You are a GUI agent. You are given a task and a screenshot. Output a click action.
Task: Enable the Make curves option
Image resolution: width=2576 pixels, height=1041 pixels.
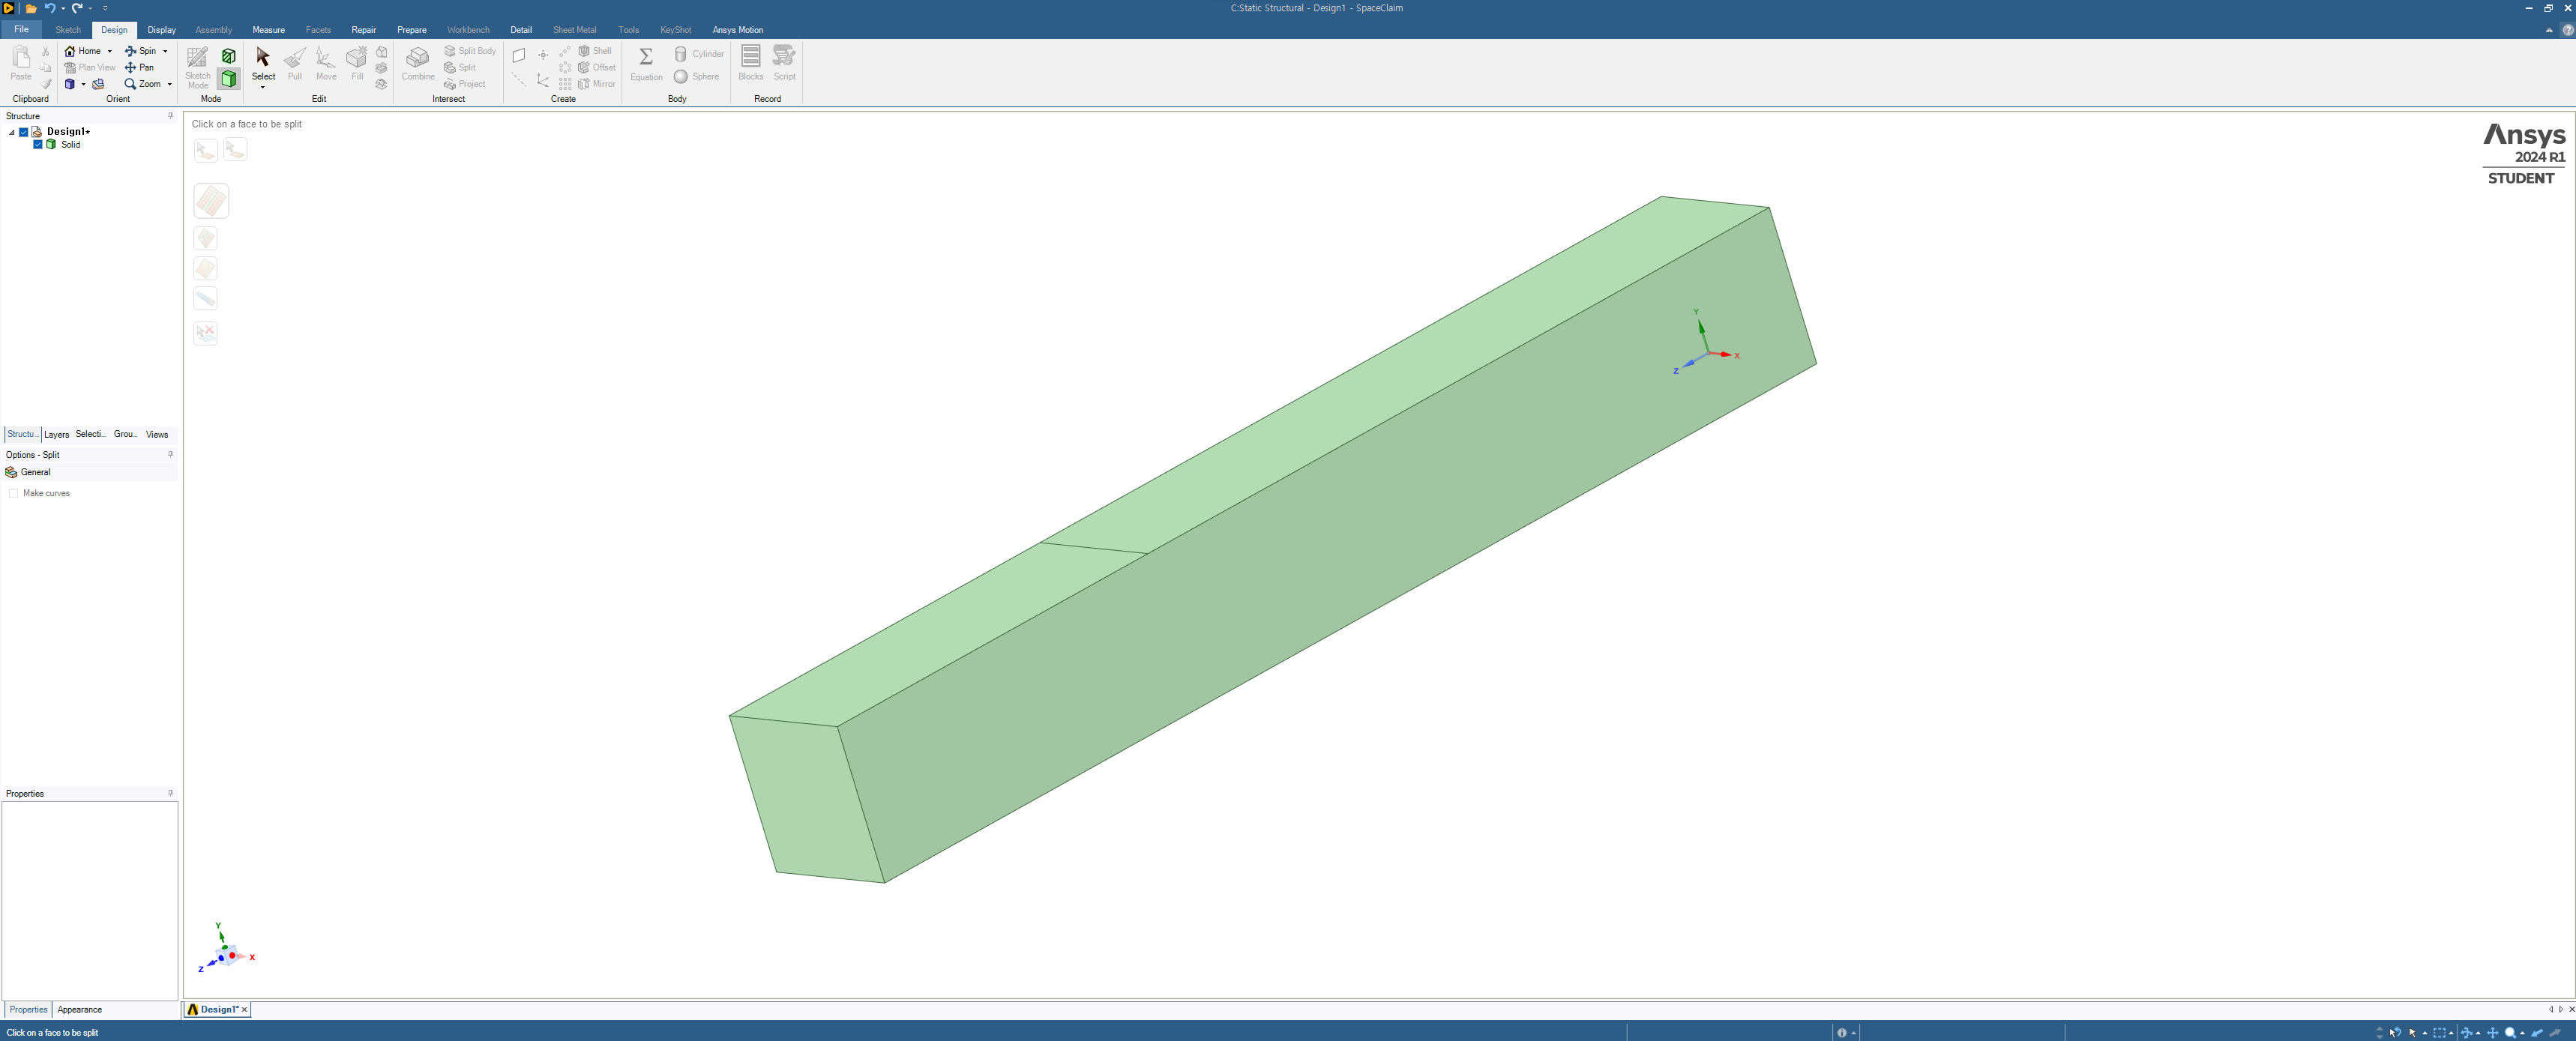tap(13, 493)
